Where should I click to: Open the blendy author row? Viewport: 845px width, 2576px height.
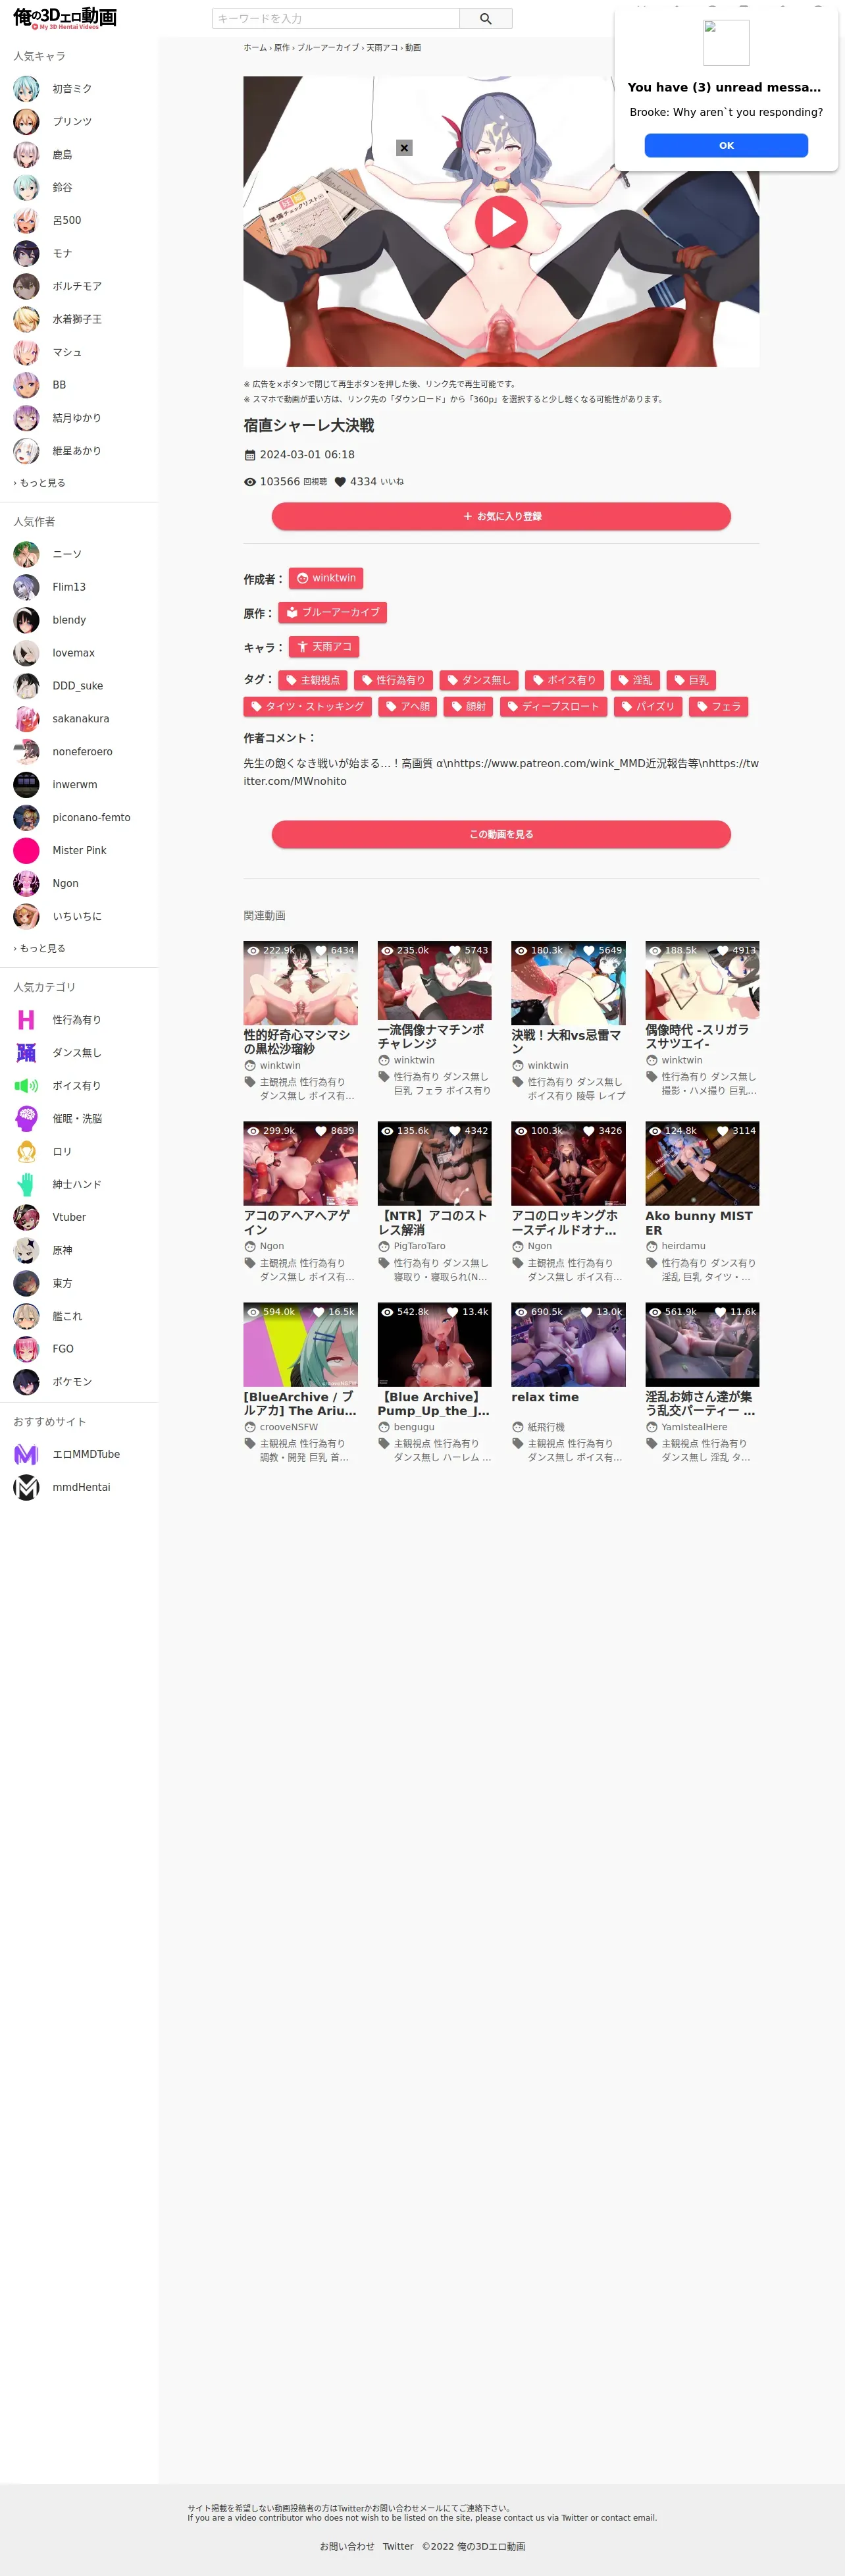point(79,620)
